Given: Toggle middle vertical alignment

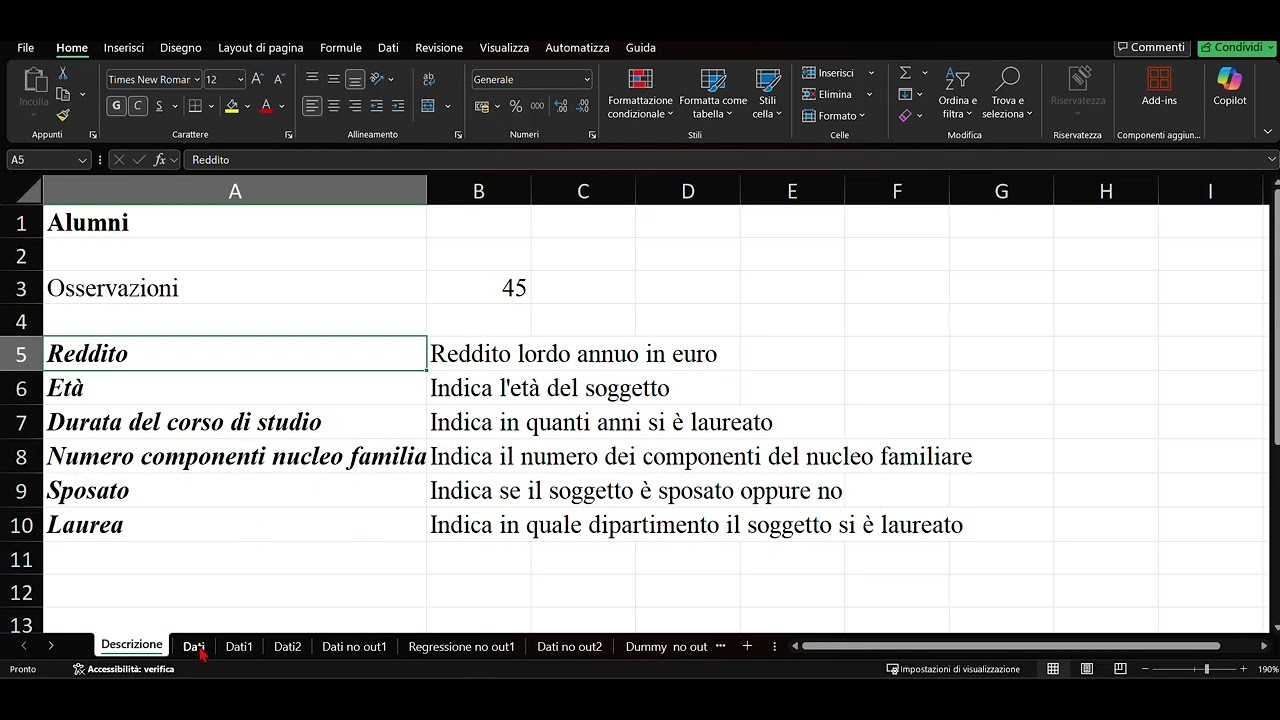Looking at the screenshot, I should point(334,79).
